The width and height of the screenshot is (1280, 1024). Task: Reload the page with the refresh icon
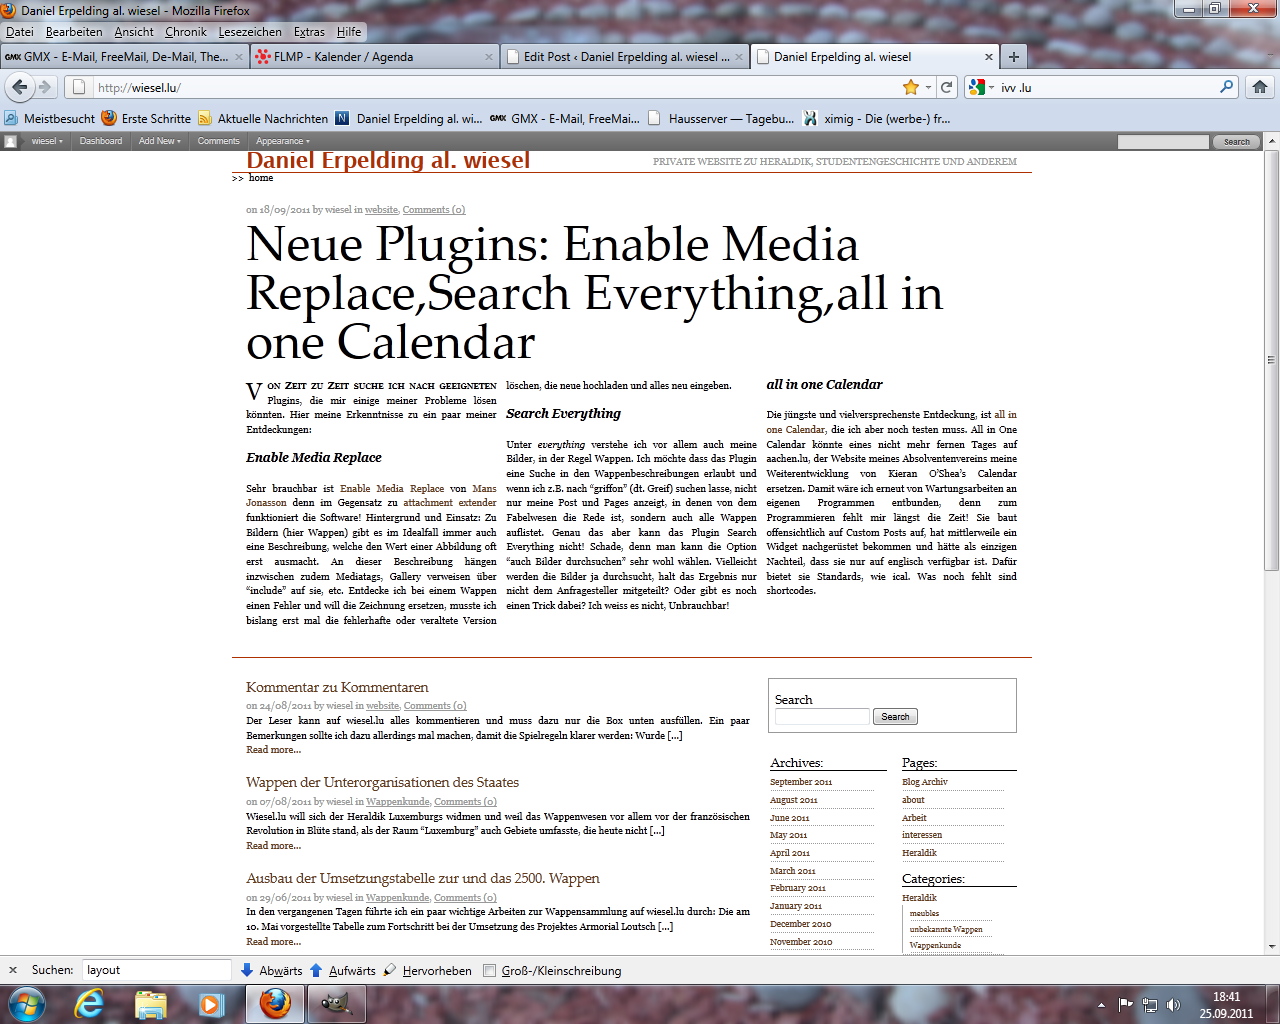947,87
